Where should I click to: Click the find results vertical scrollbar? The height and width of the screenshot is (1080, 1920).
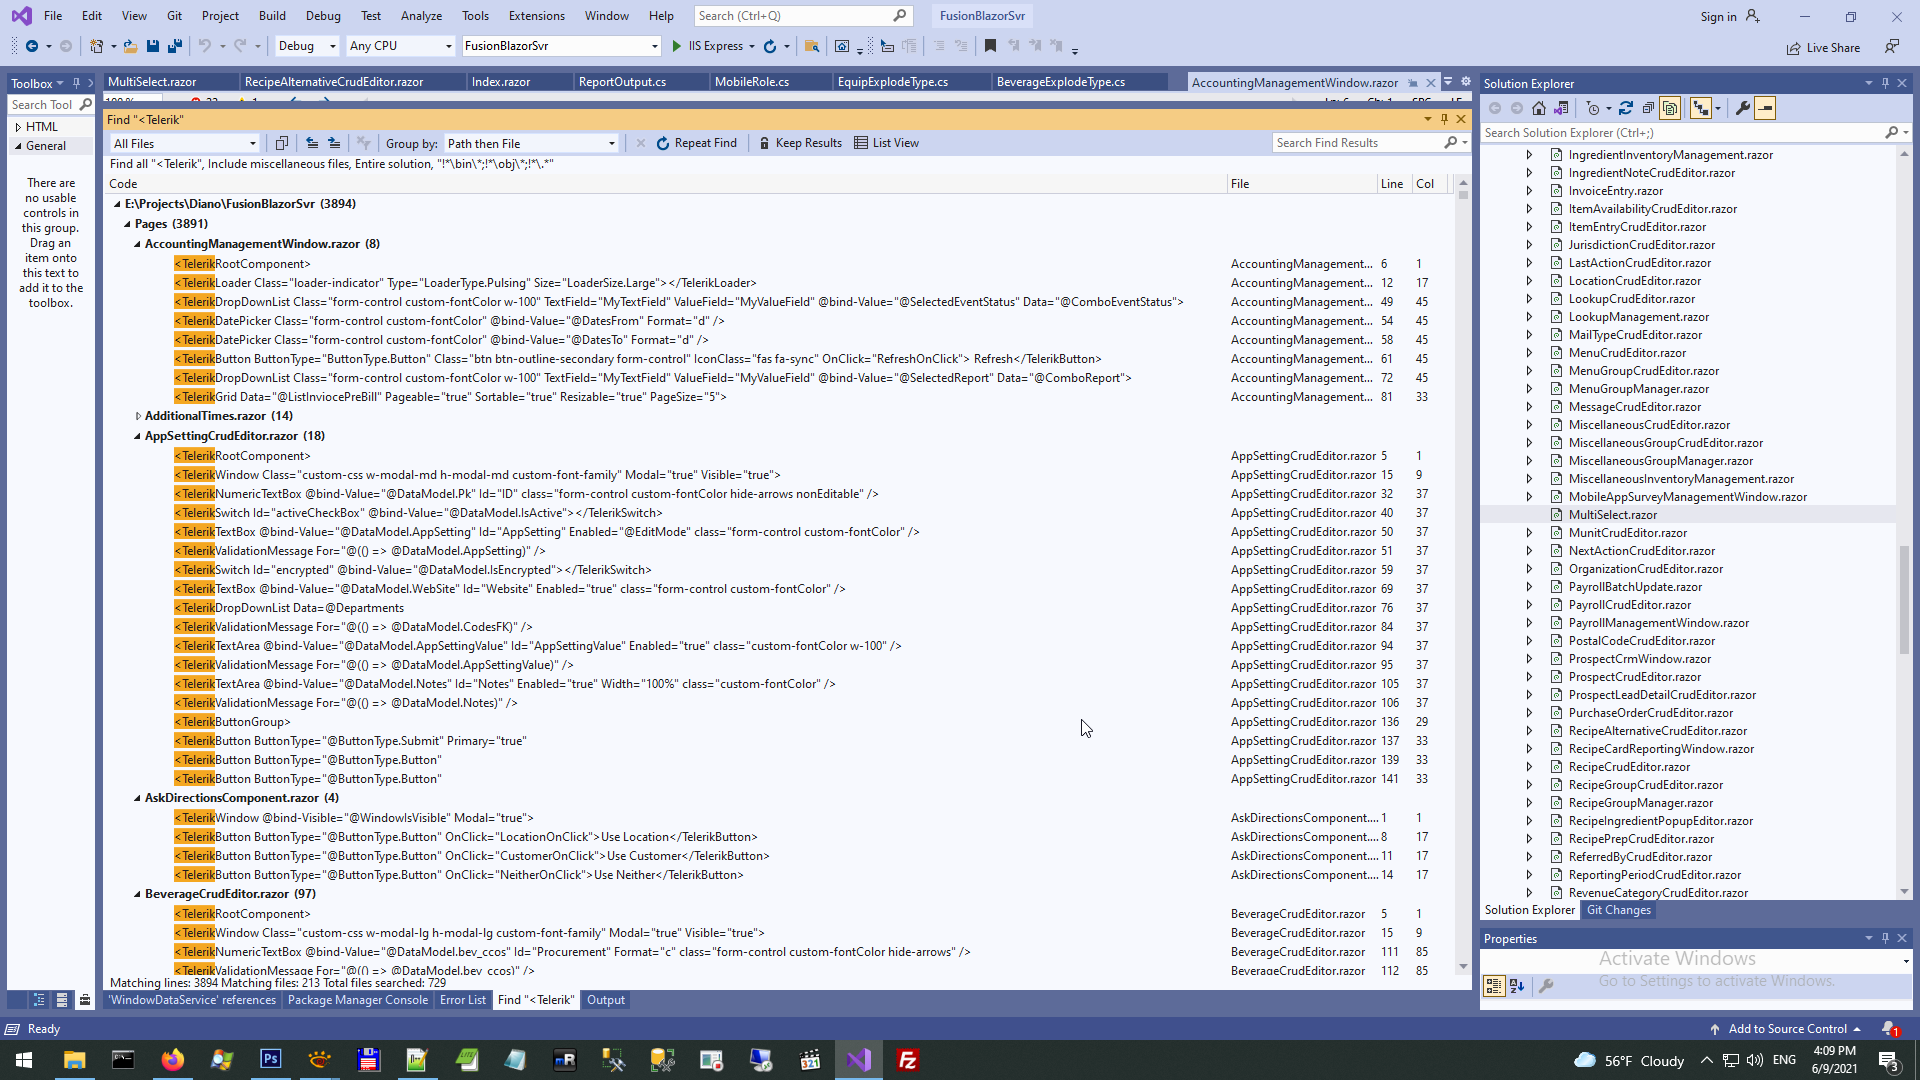1463,574
